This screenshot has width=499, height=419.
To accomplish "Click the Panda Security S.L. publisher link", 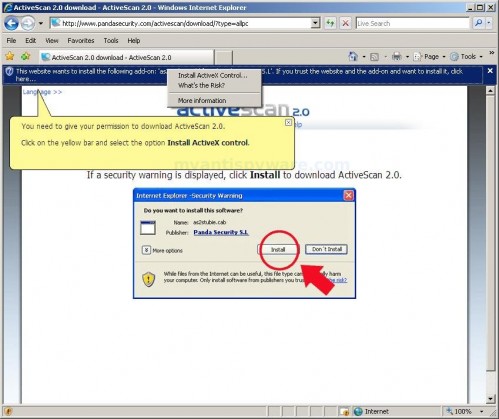I will (x=221, y=232).
